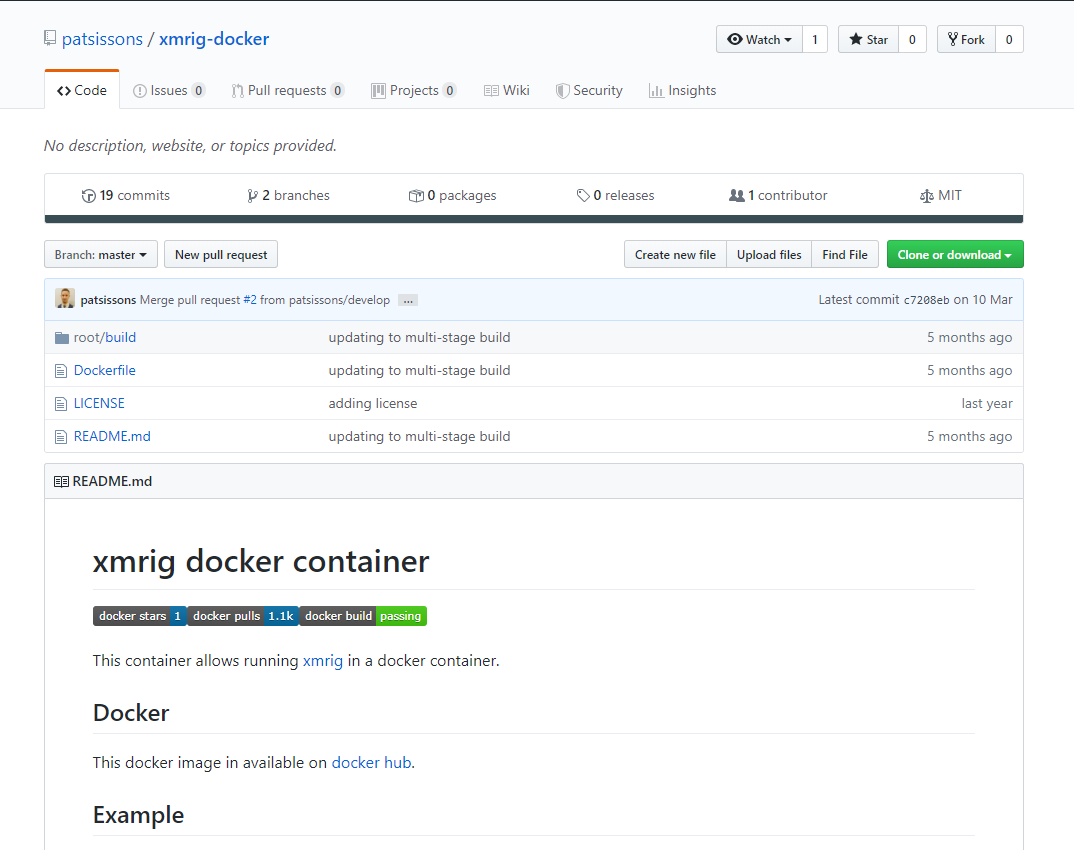
Task: Open the Insights tab
Action: (x=682, y=90)
